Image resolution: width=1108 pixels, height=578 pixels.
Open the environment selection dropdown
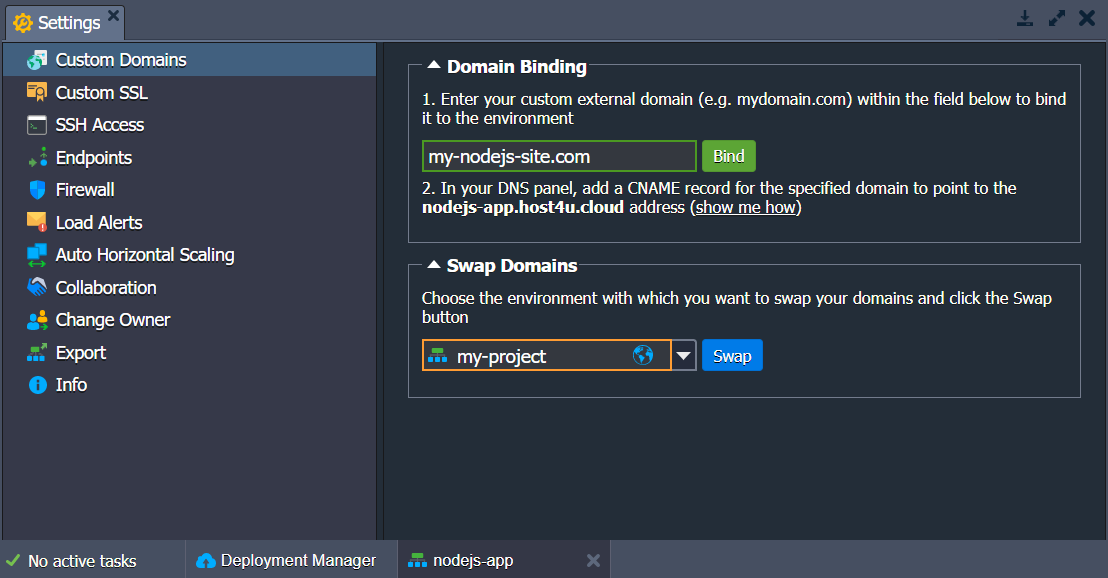pos(681,355)
